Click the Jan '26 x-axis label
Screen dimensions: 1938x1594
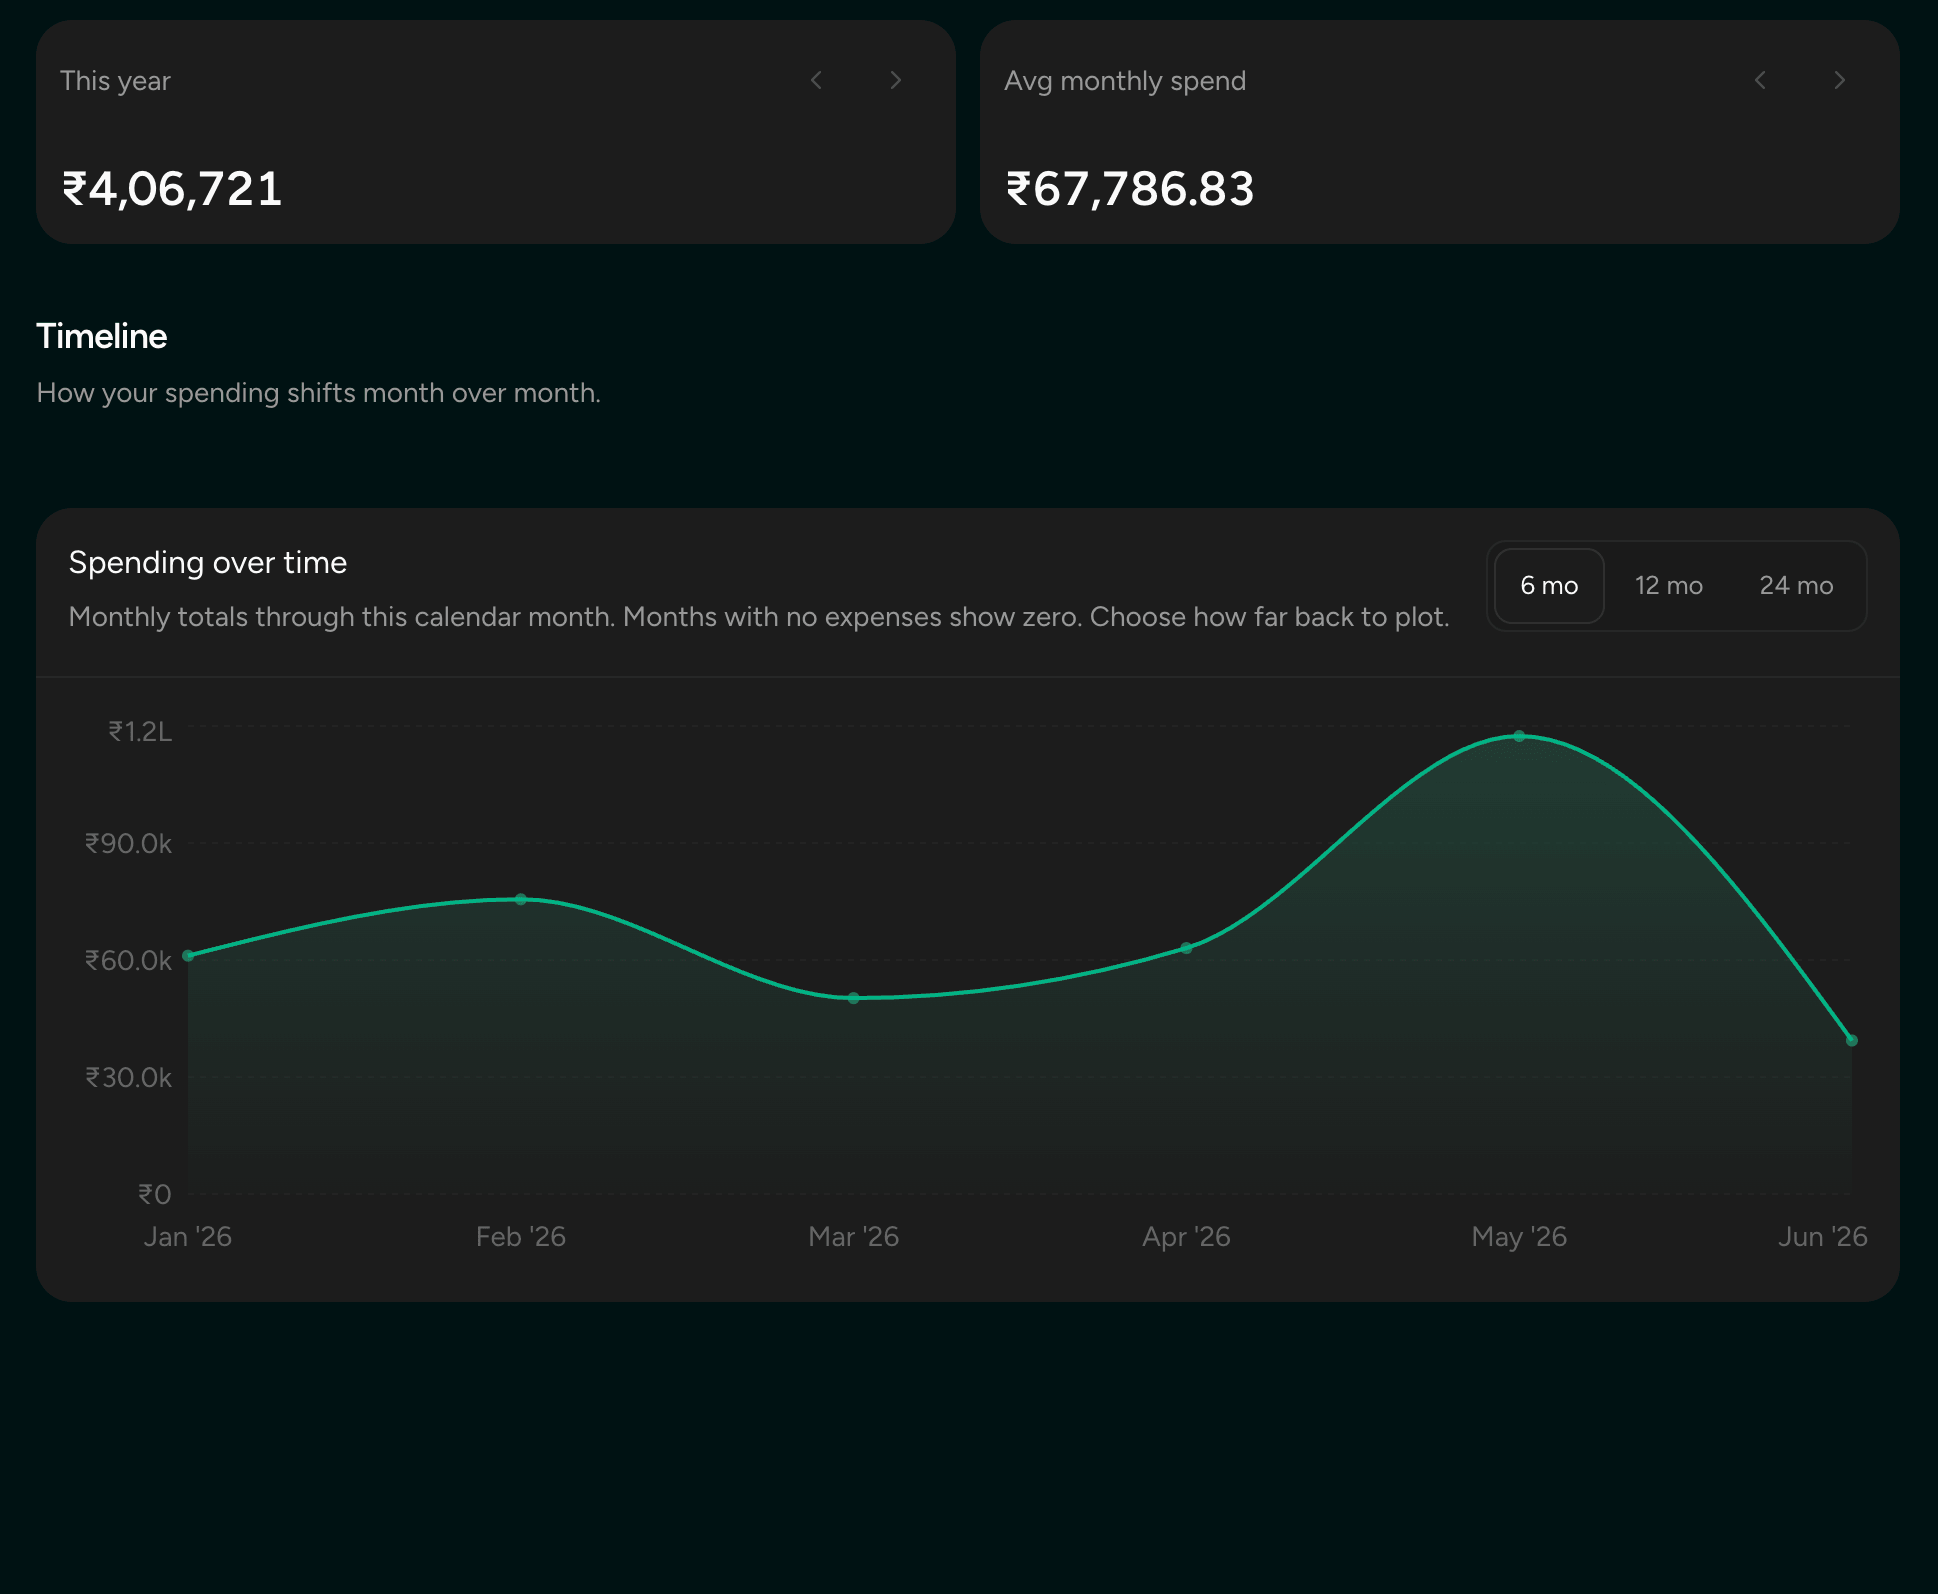click(188, 1237)
